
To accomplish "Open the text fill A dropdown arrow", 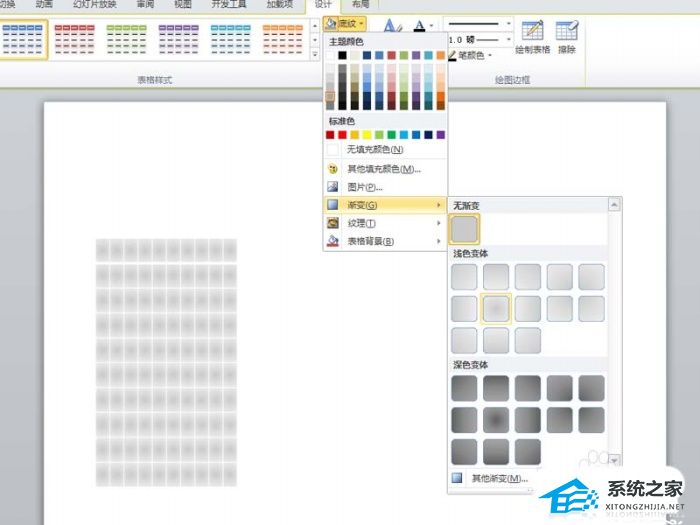I will pos(431,26).
